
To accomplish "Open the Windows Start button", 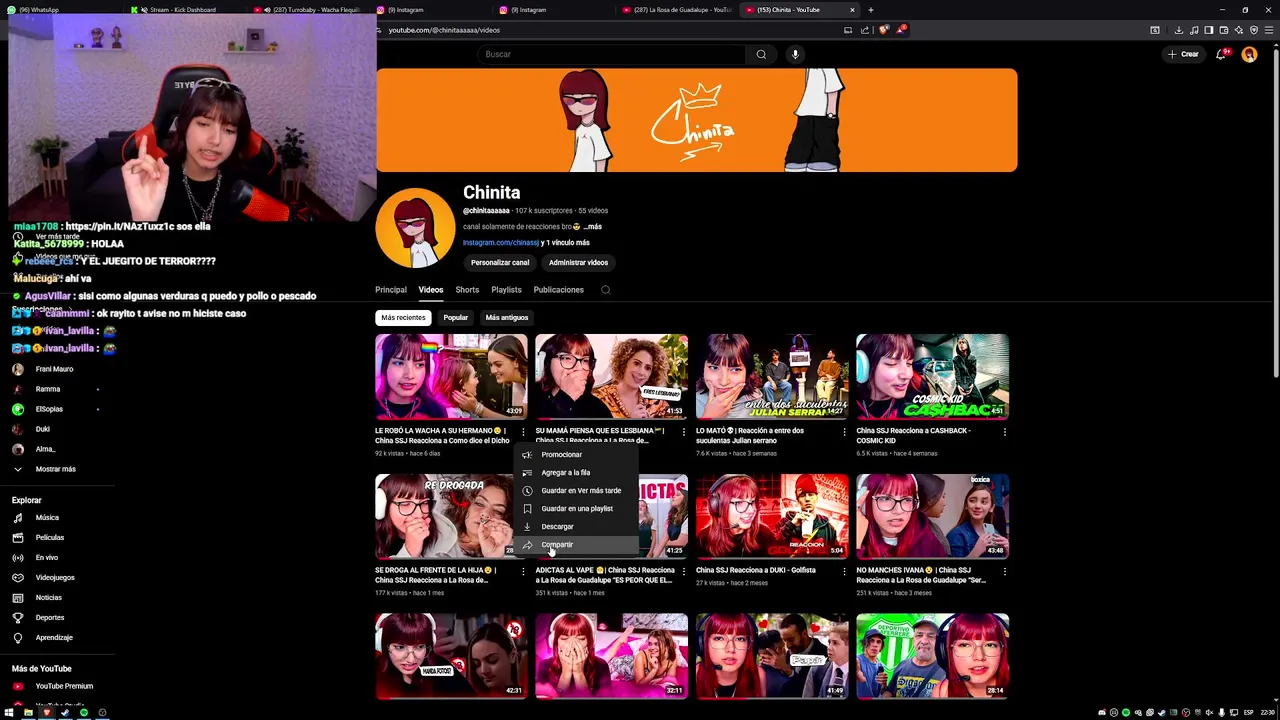I will [9, 713].
